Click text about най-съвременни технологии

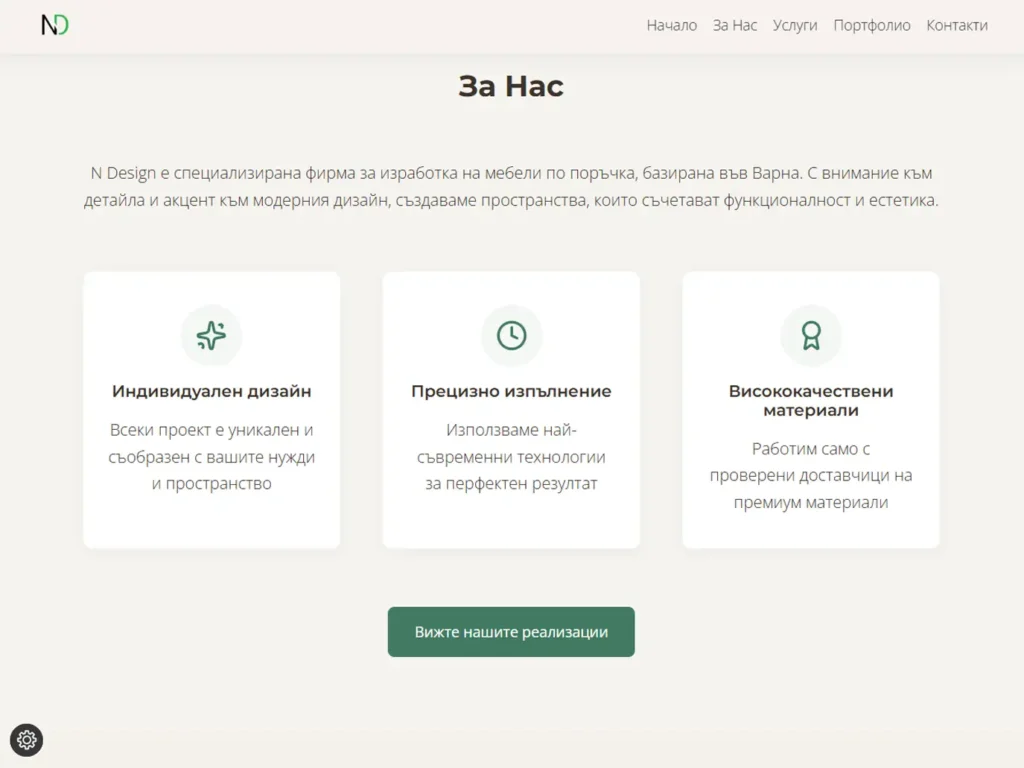coord(511,457)
